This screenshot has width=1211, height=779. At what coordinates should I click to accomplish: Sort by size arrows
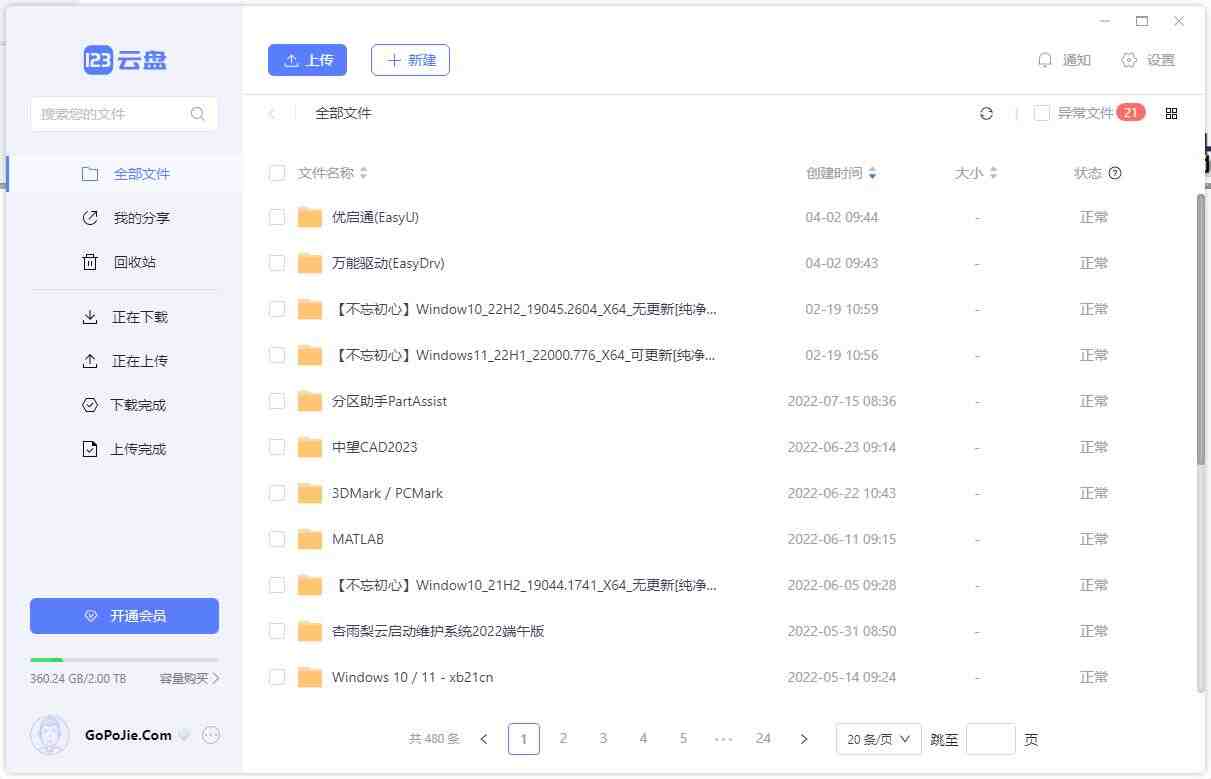[x=993, y=173]
